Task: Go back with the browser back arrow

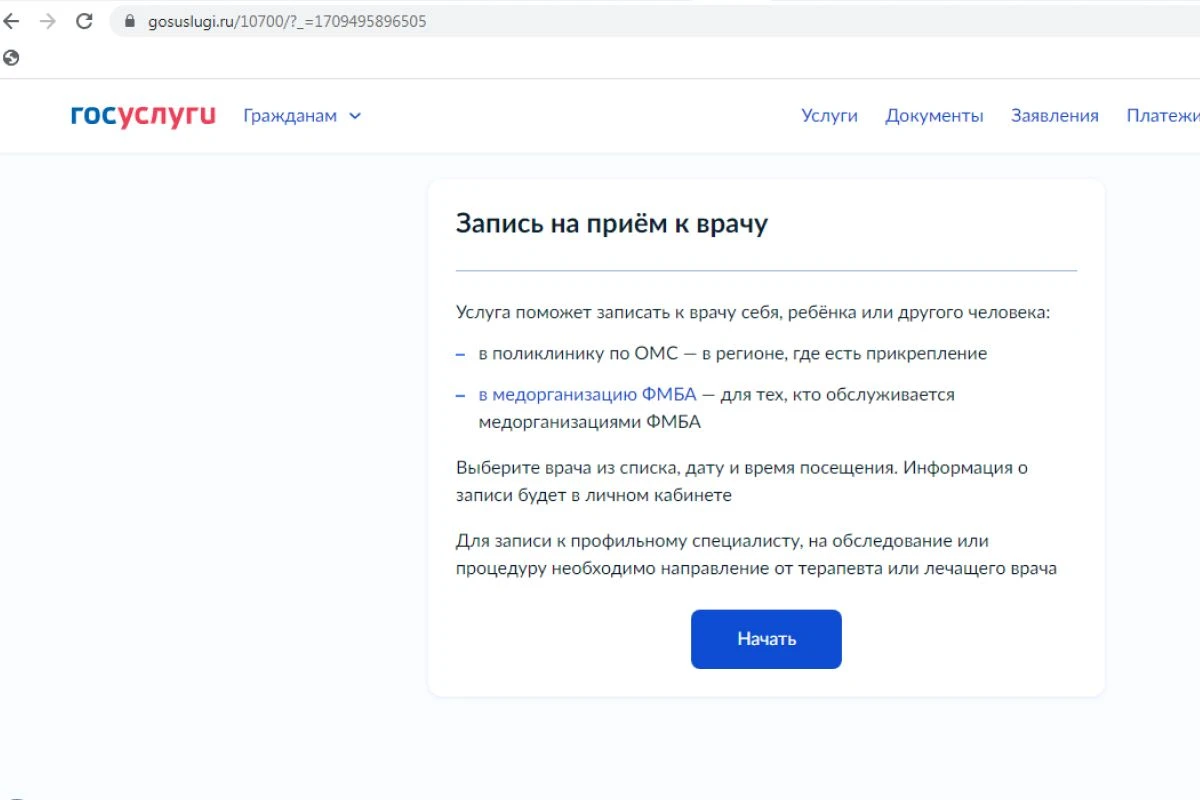Action: (11, 21)
